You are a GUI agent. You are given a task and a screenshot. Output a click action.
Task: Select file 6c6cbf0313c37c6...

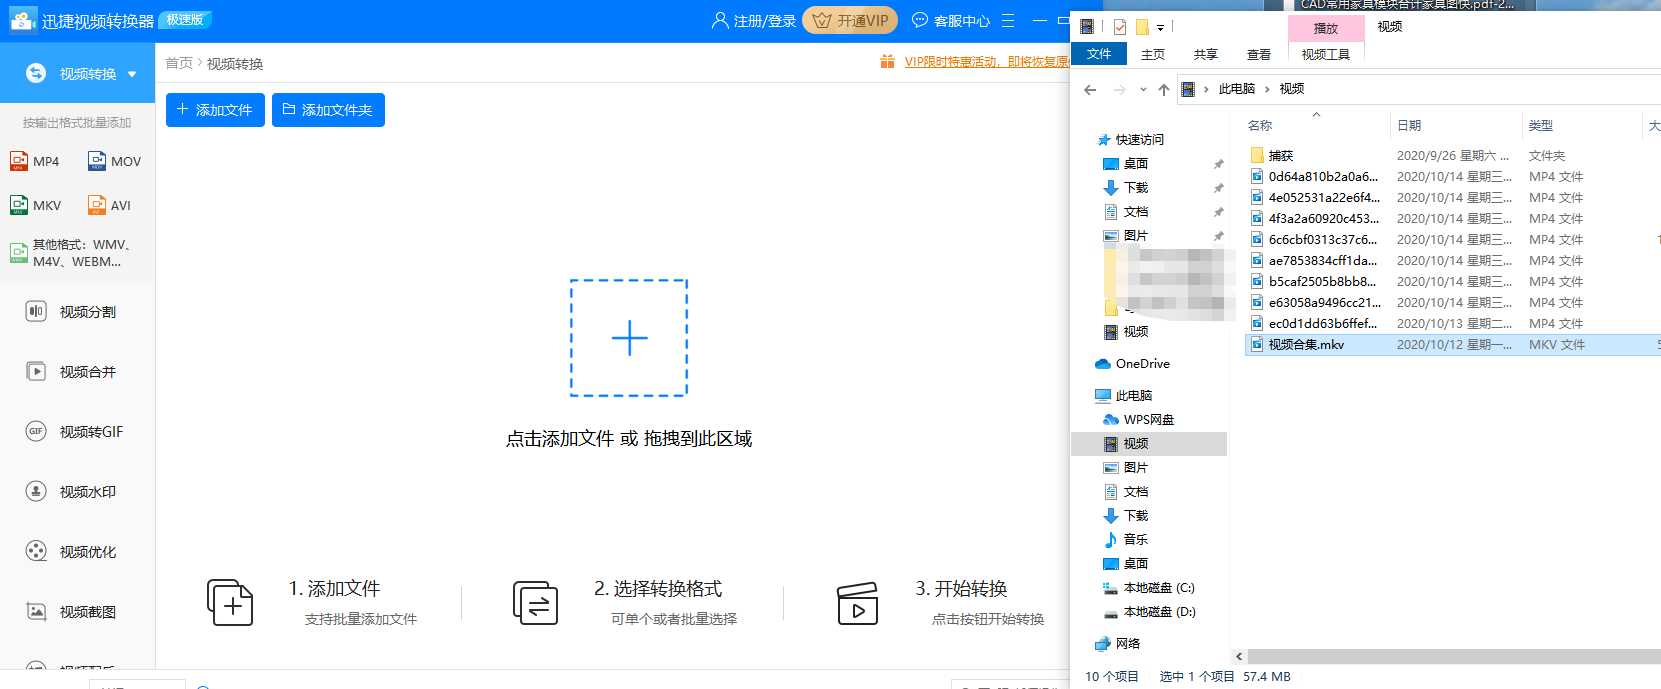(1322, 240)
